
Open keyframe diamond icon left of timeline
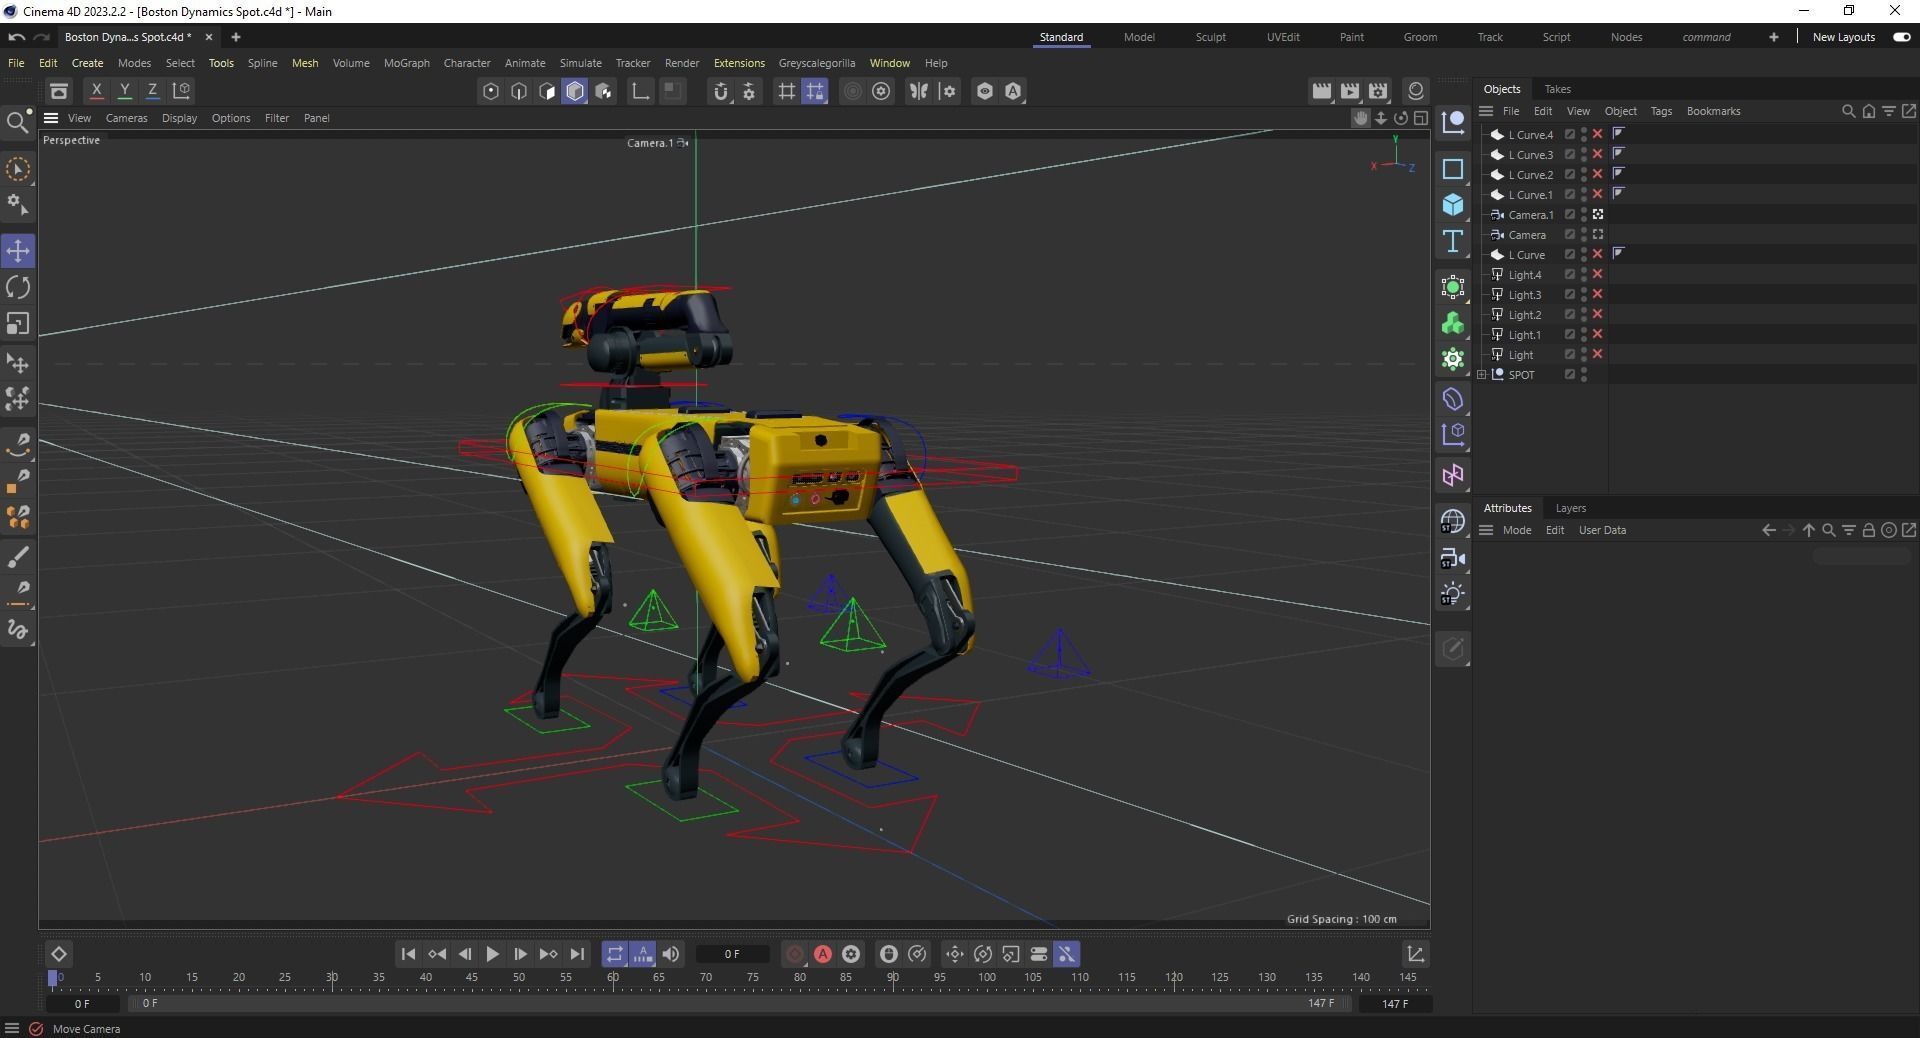(x=59, y=954)
